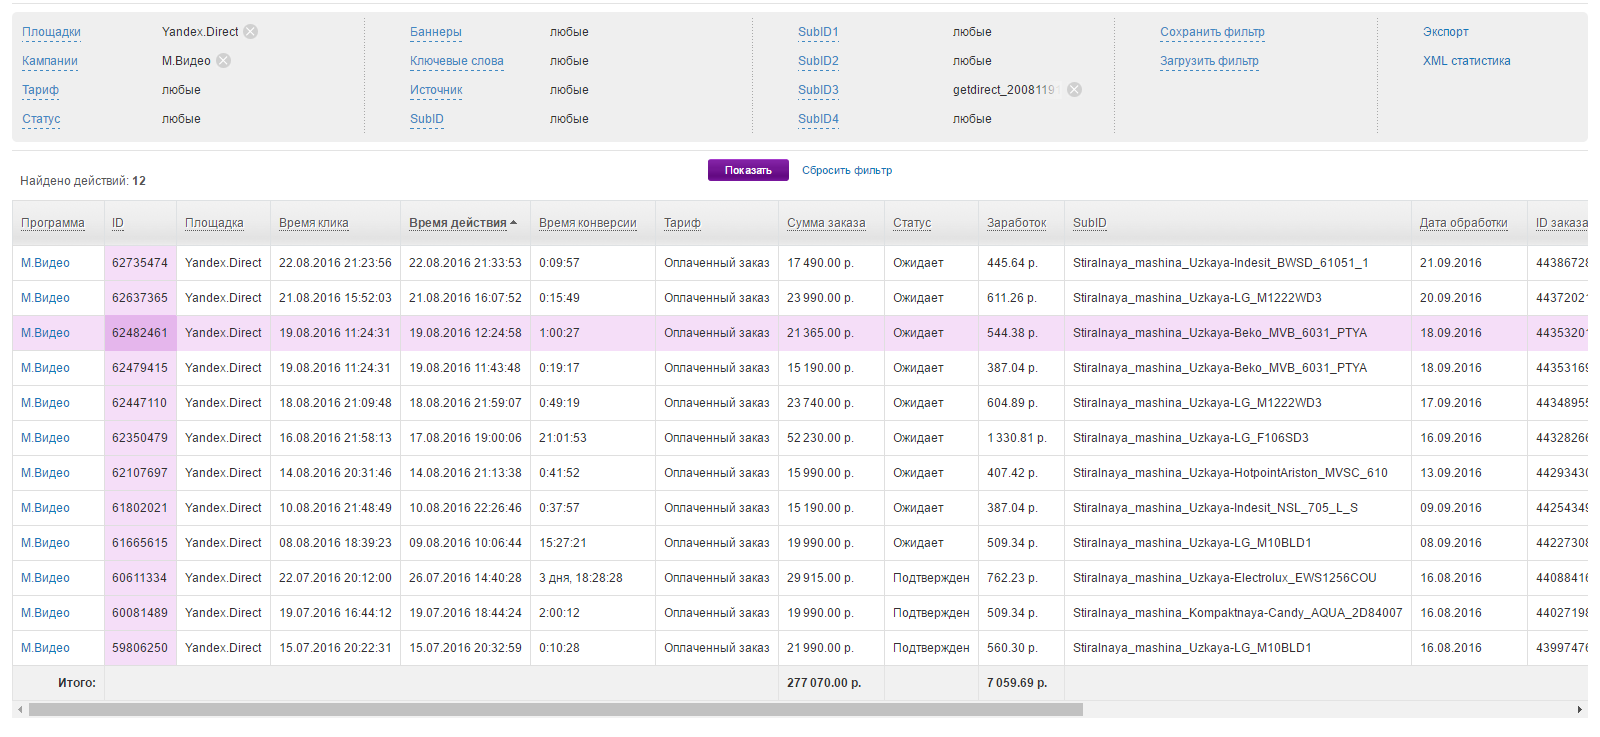The height and width of the screenshot is (737, 1600).
Task: Open М.Видео link in row 61665615
Action: coord(46,543)
